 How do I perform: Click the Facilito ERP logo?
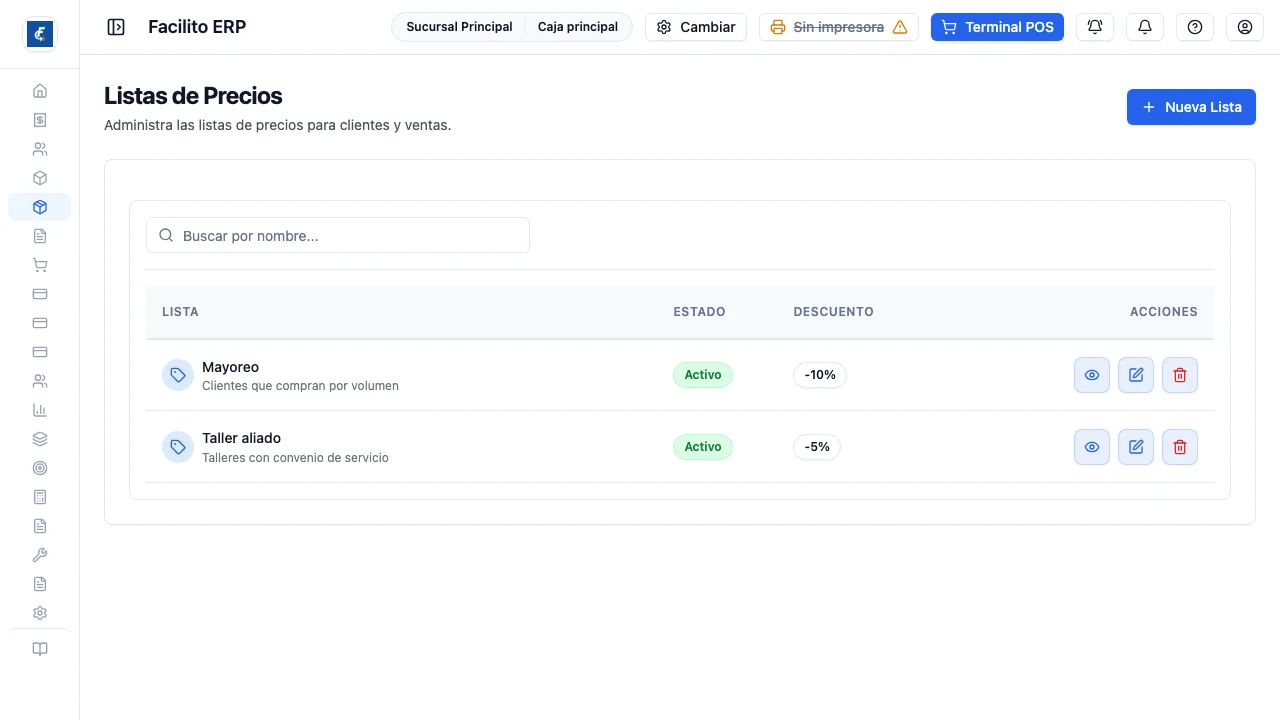click(x=40, y=34)
